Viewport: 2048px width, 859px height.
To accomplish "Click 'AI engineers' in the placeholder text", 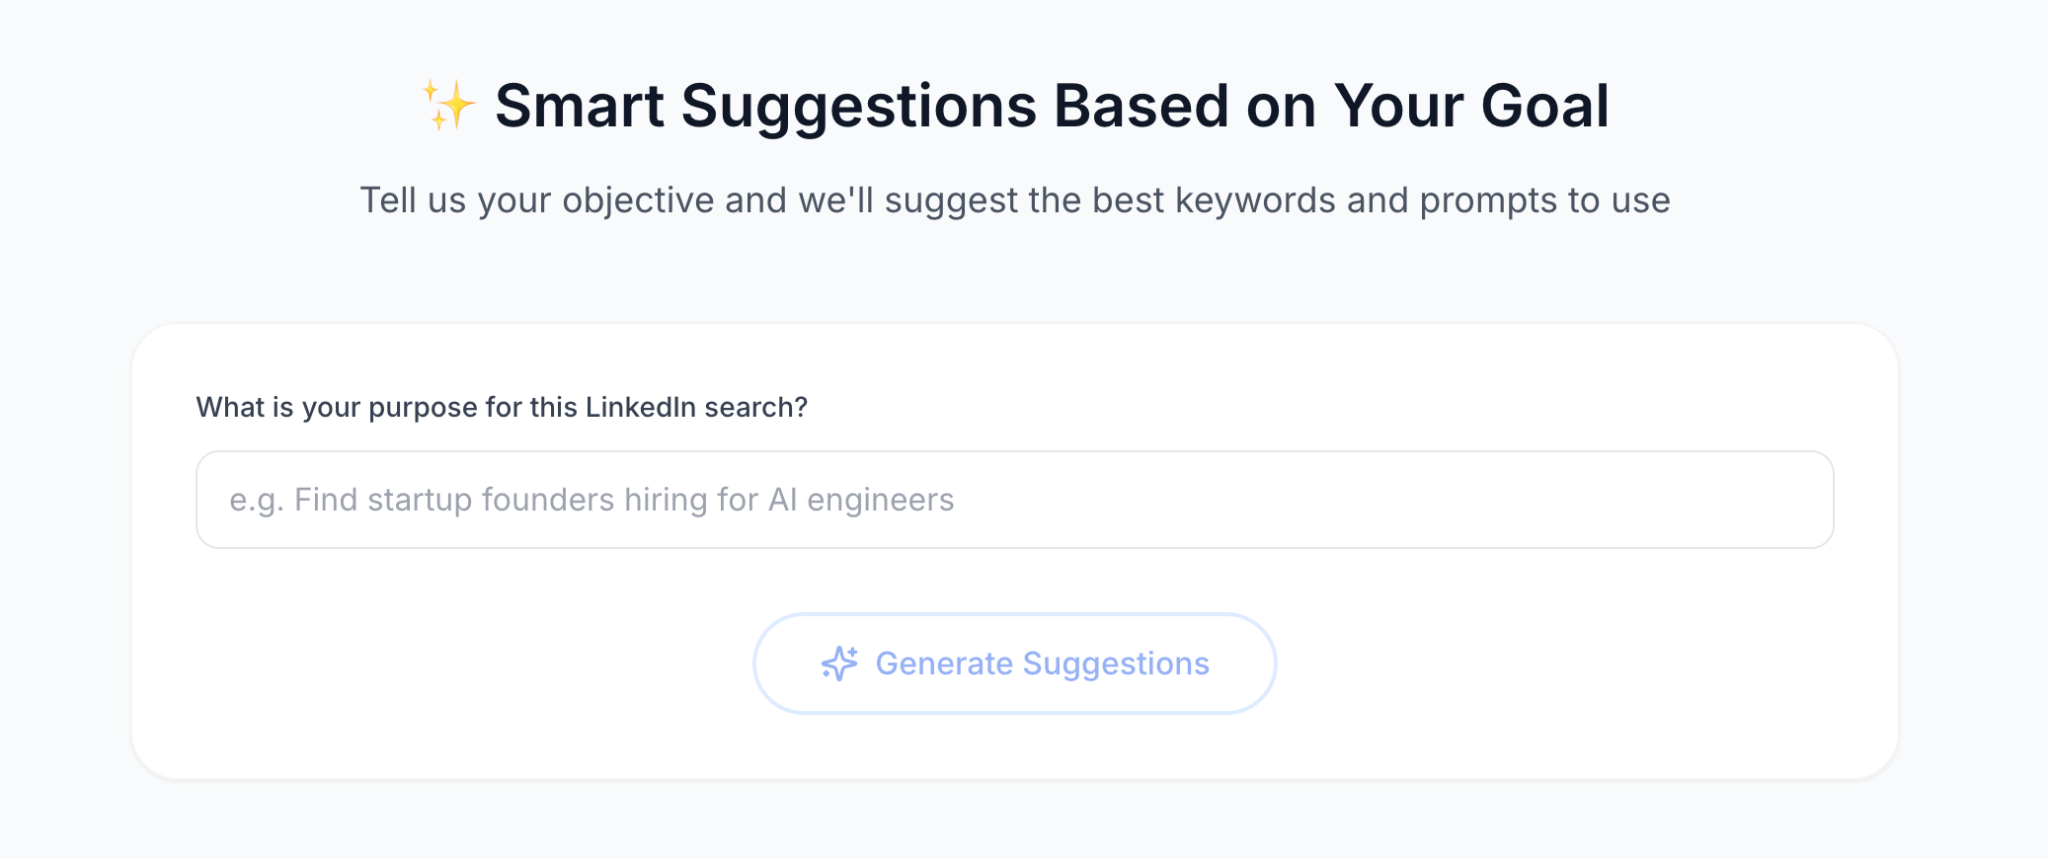I will point(861,500).
